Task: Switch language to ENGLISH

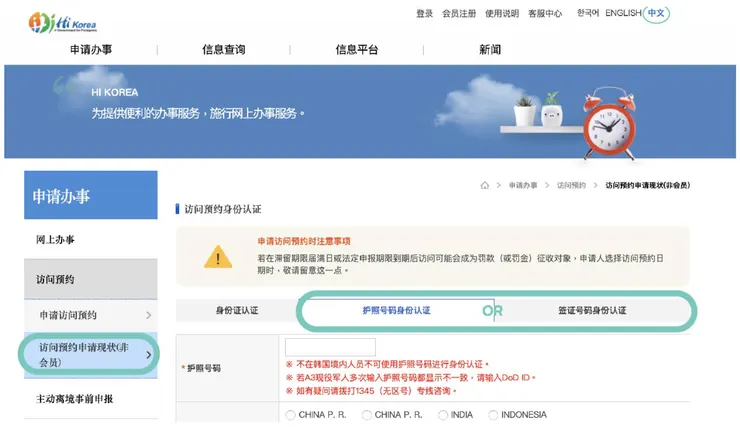Action: tap(623, 13)
